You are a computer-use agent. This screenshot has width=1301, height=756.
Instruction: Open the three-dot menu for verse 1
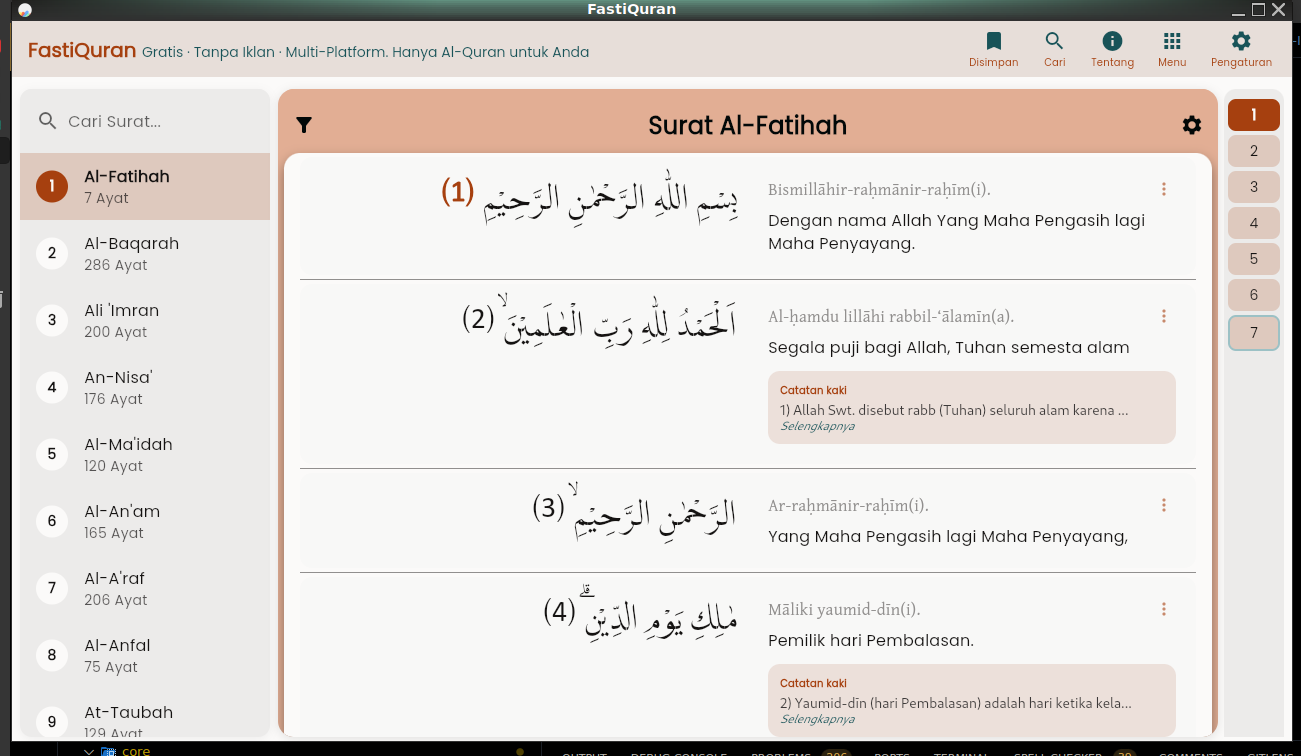coord(1163,188)
